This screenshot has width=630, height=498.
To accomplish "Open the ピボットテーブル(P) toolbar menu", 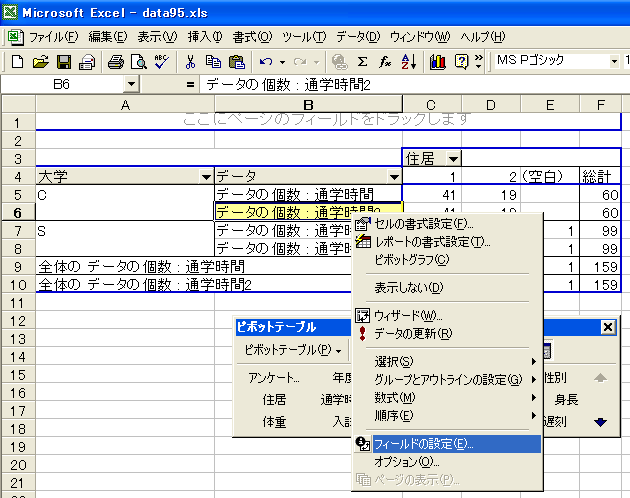I will (x=293, y=350).
